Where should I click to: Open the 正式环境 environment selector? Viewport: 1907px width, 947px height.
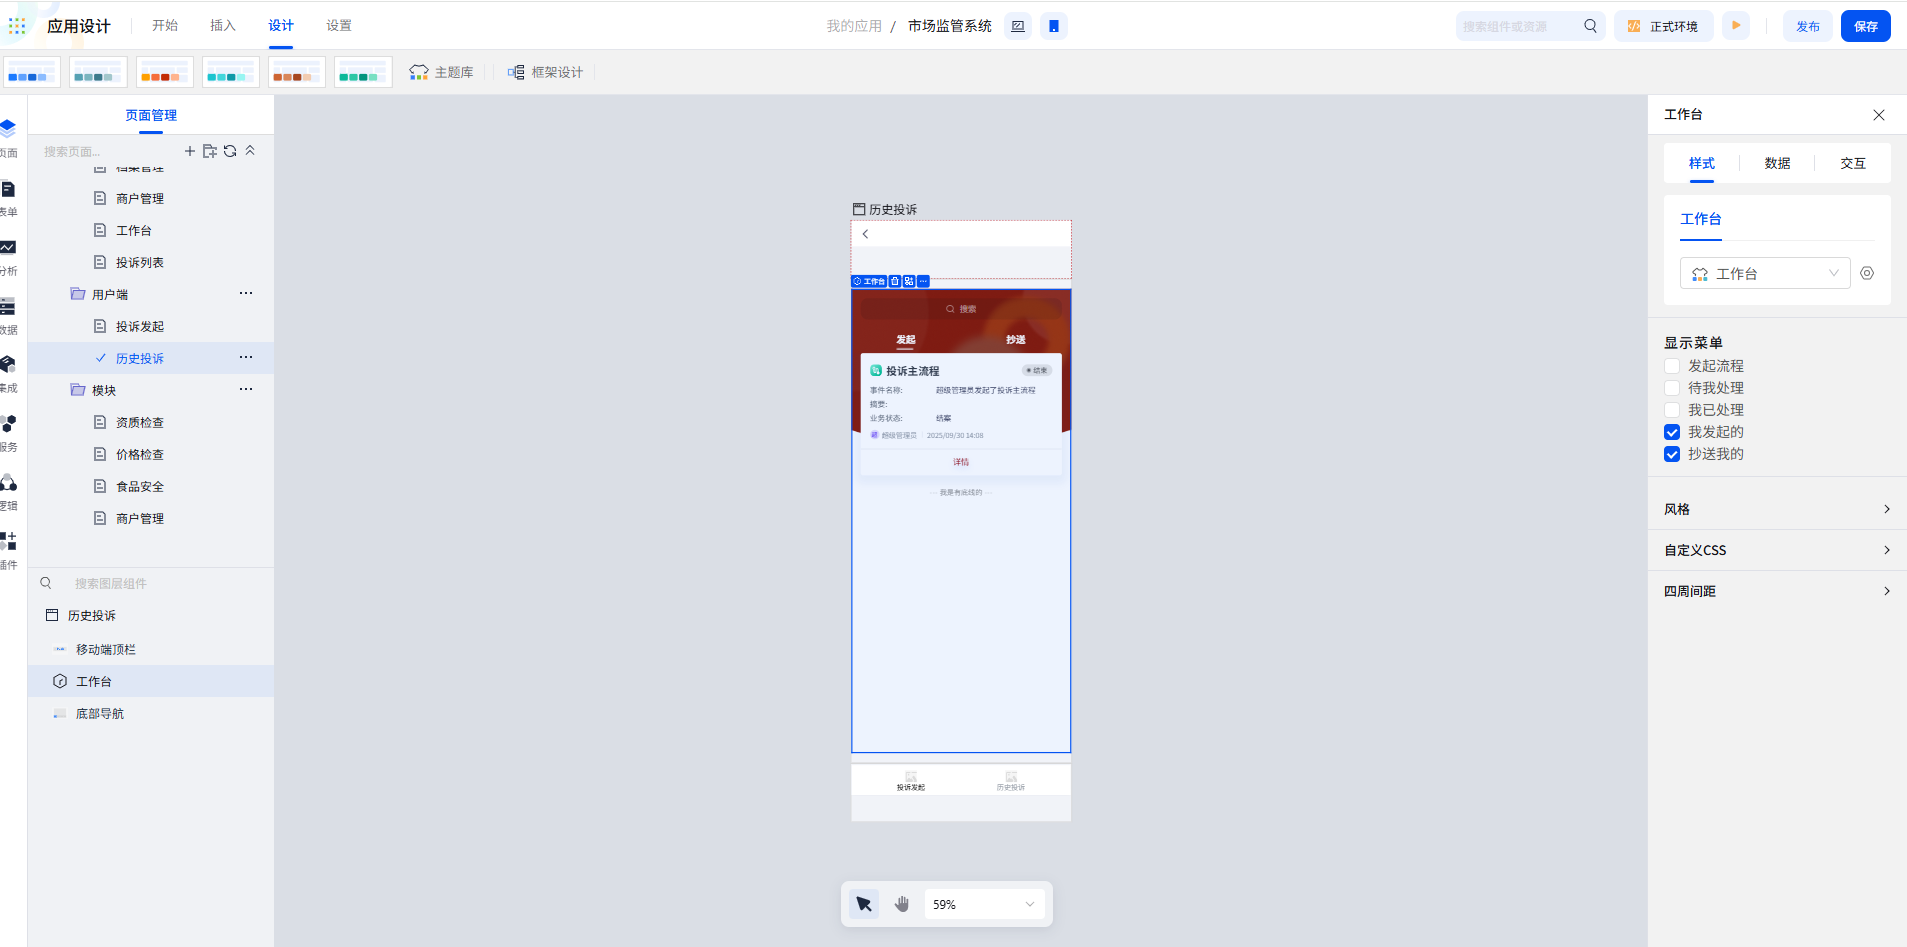coord(1663,26)
